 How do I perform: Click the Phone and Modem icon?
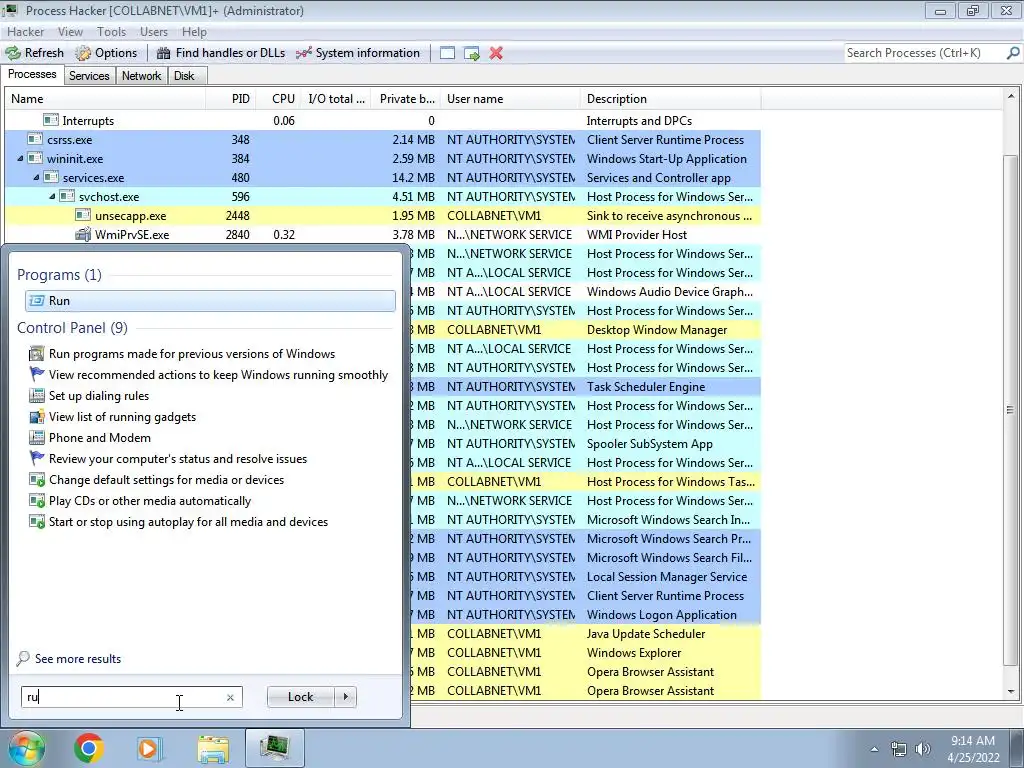pos(37,438)
